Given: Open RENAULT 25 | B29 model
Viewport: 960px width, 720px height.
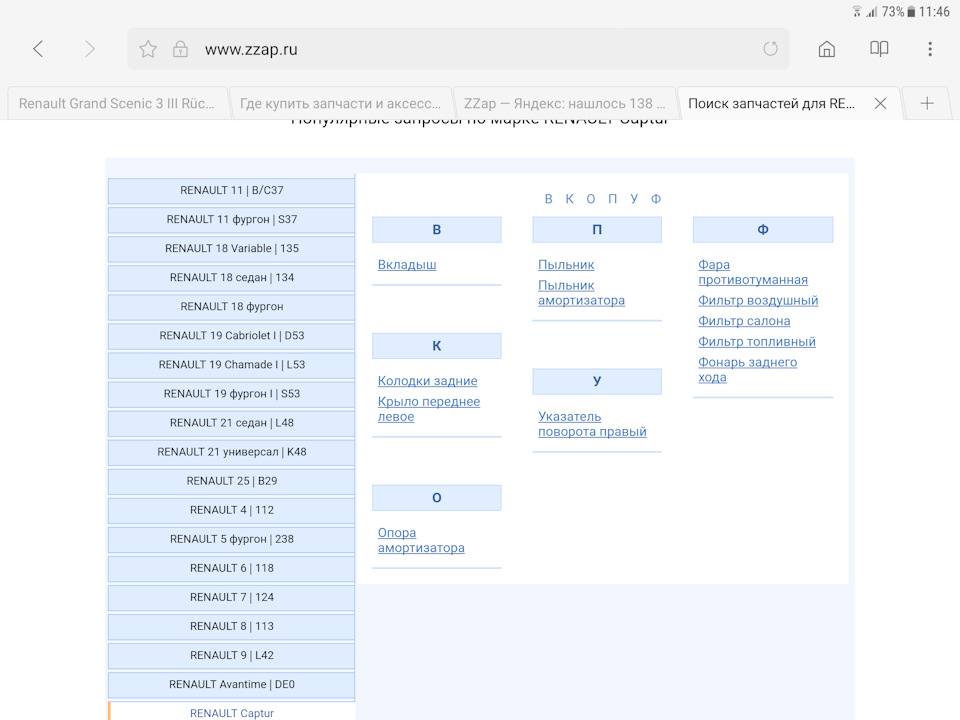Looking at the screenshot, I should click(x=231, y=481).
